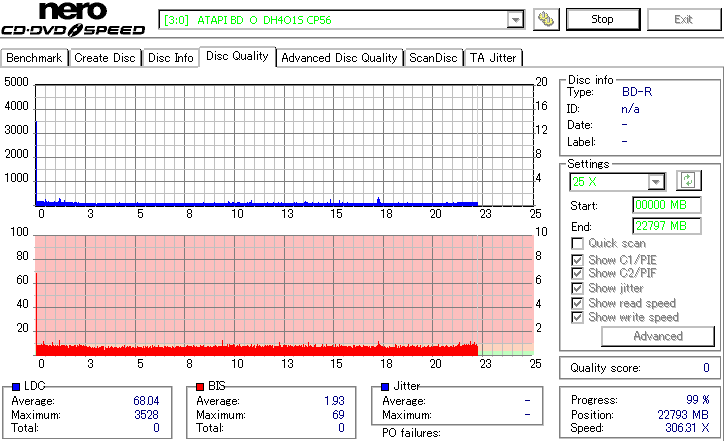Open the 25 X speed dropdown arrow
Image resolution: width=724 pixels, height=441 pixels.
[655, 182]
